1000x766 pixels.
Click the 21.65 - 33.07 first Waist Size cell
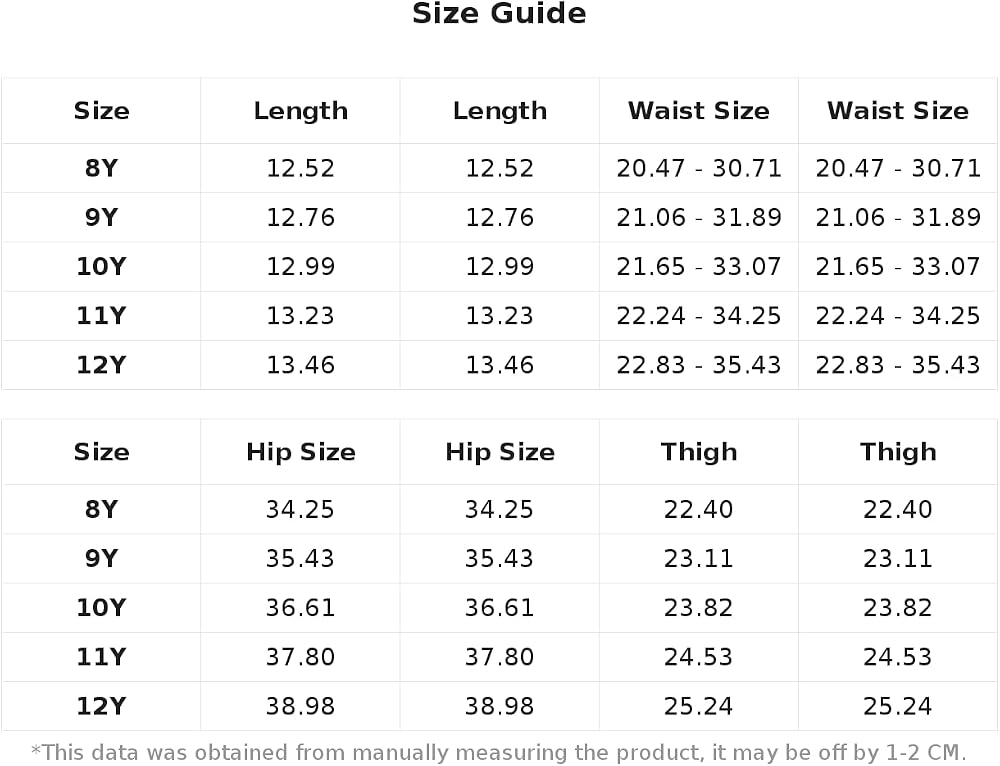pos(698,267)
